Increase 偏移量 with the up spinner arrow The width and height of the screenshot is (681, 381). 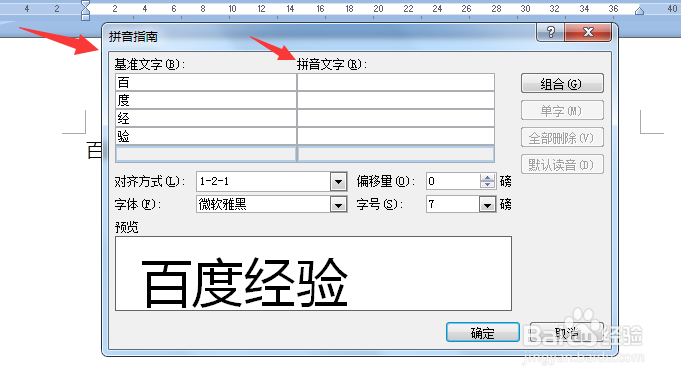pyautogui.click(x=487, y=177)
